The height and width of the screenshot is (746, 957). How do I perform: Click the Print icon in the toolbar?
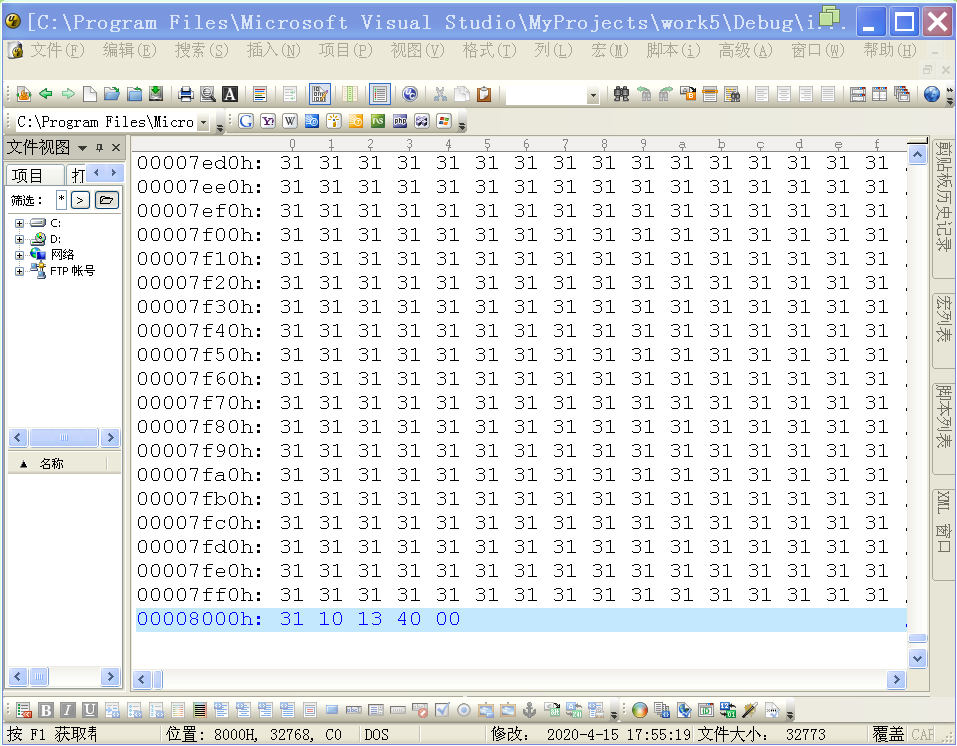pos(185,94)
